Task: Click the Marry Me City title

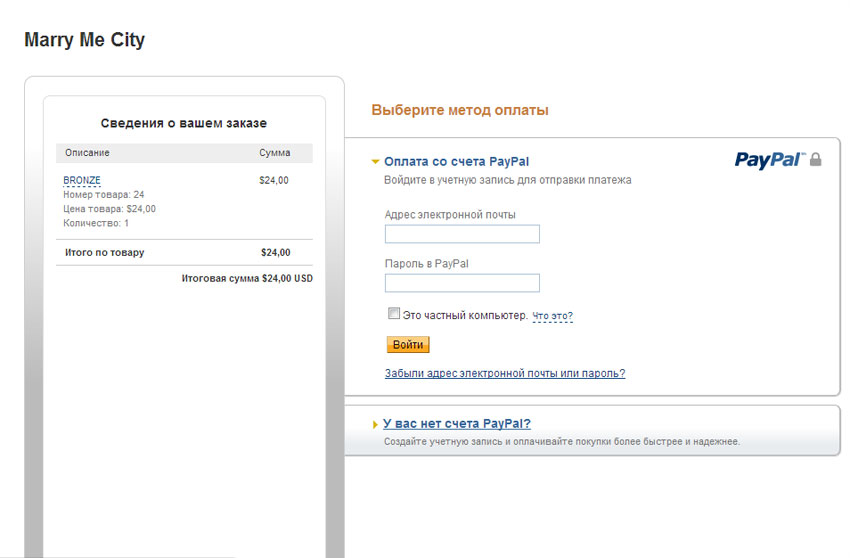Action: point(85,40)
